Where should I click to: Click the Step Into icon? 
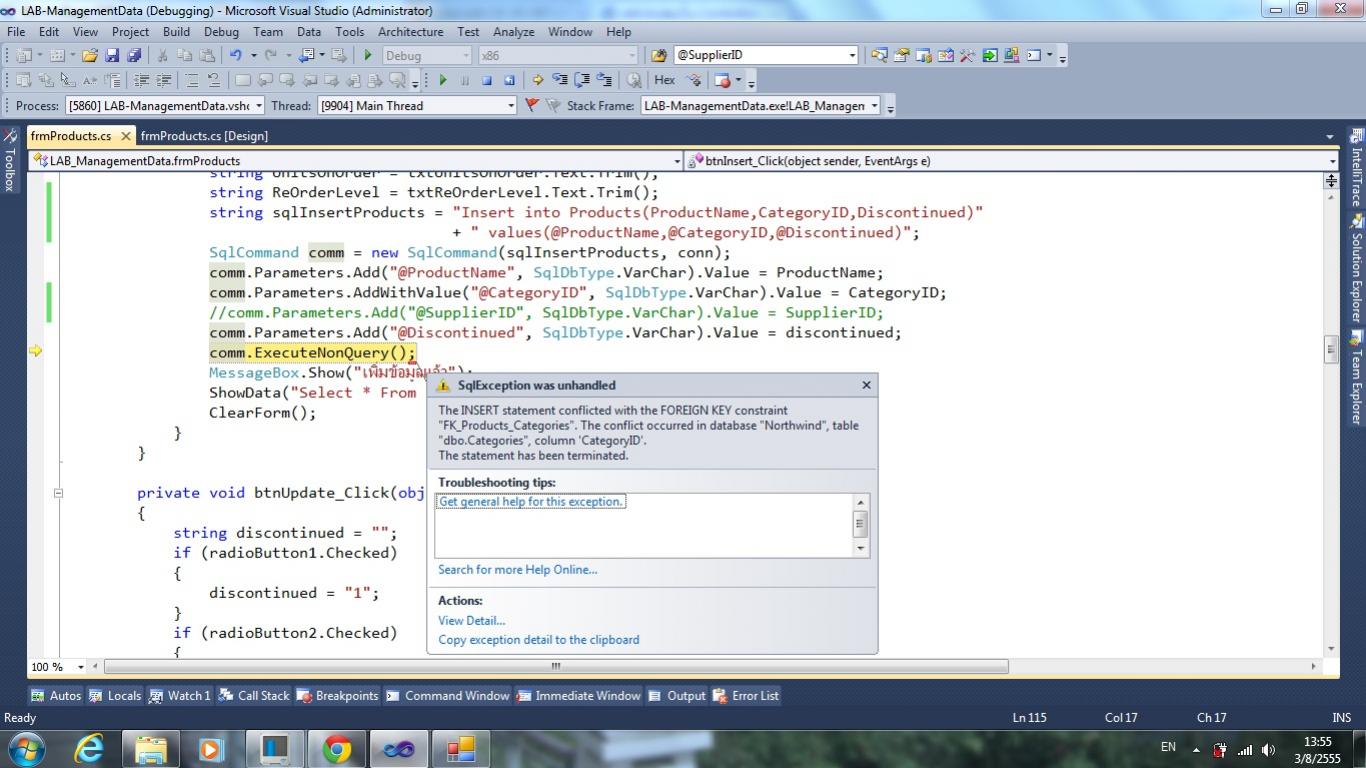[559, 80]
